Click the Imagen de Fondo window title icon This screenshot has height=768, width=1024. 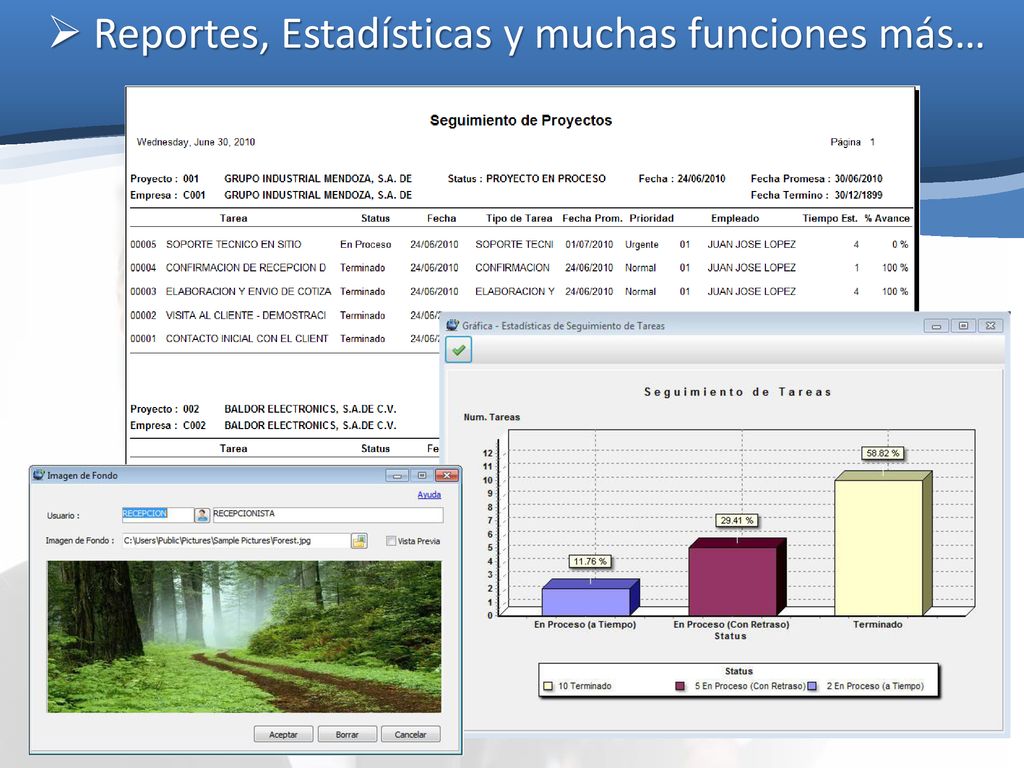coord(39,475)
